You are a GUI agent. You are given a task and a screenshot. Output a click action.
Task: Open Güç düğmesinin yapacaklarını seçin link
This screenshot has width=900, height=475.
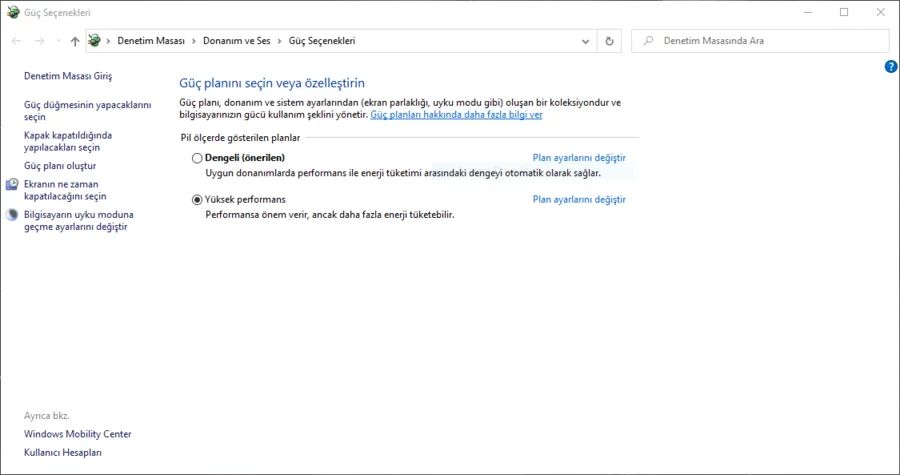tap(87, 111)
